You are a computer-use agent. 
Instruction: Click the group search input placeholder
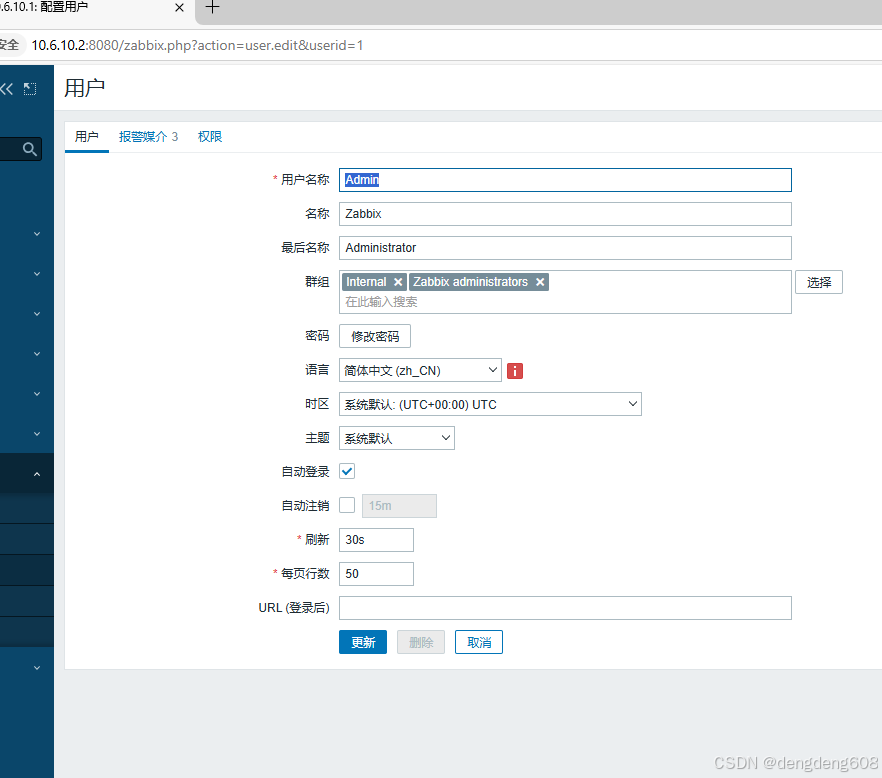tap(381, 302)
